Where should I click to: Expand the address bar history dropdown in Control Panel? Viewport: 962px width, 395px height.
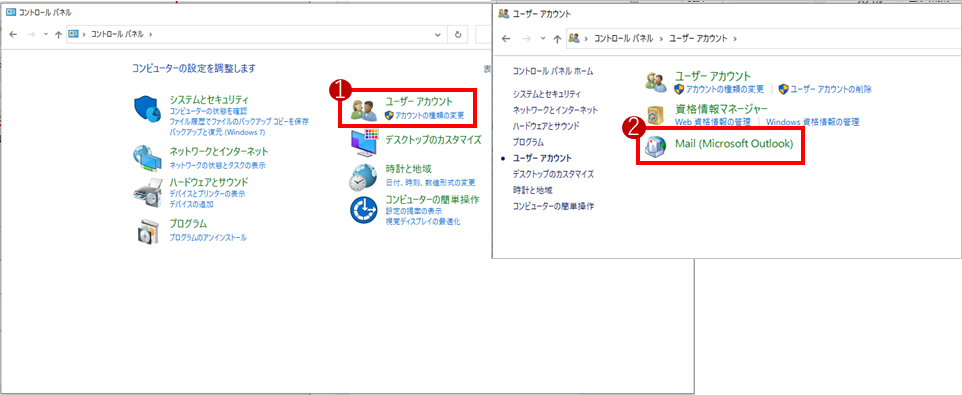coord(437,35)
